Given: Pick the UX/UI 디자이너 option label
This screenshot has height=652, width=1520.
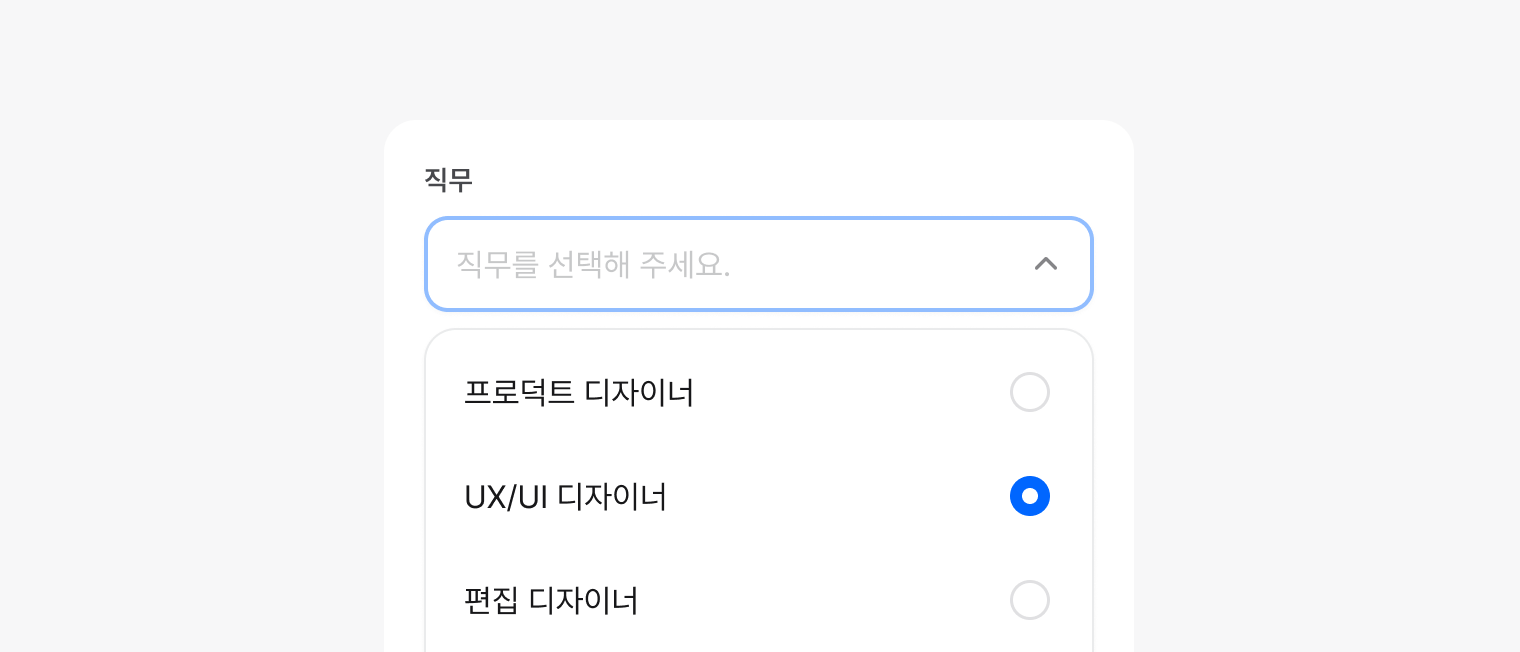Looking at the screenshot, I should (x=565, y=496).
